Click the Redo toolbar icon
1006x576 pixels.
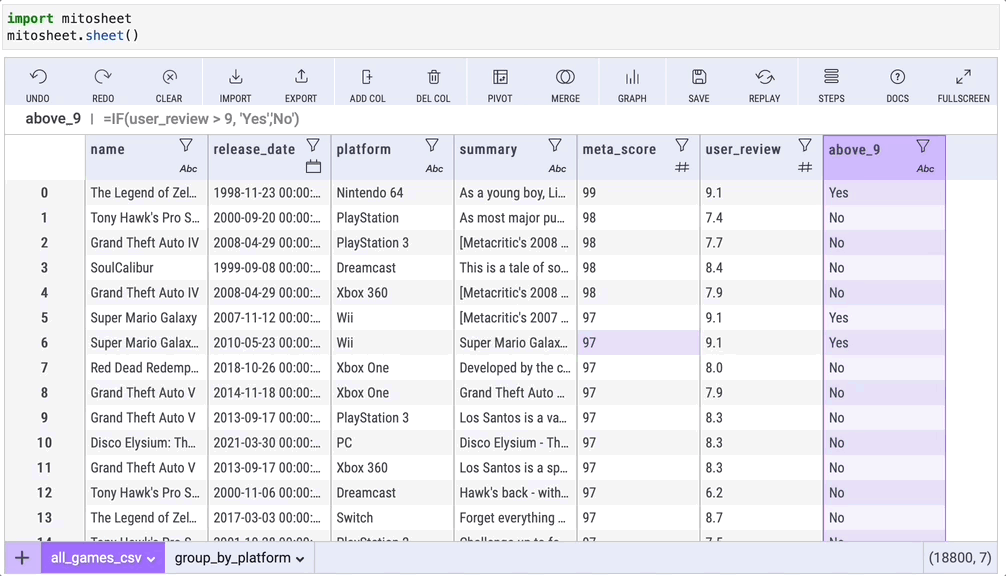(x=103, y=78)
